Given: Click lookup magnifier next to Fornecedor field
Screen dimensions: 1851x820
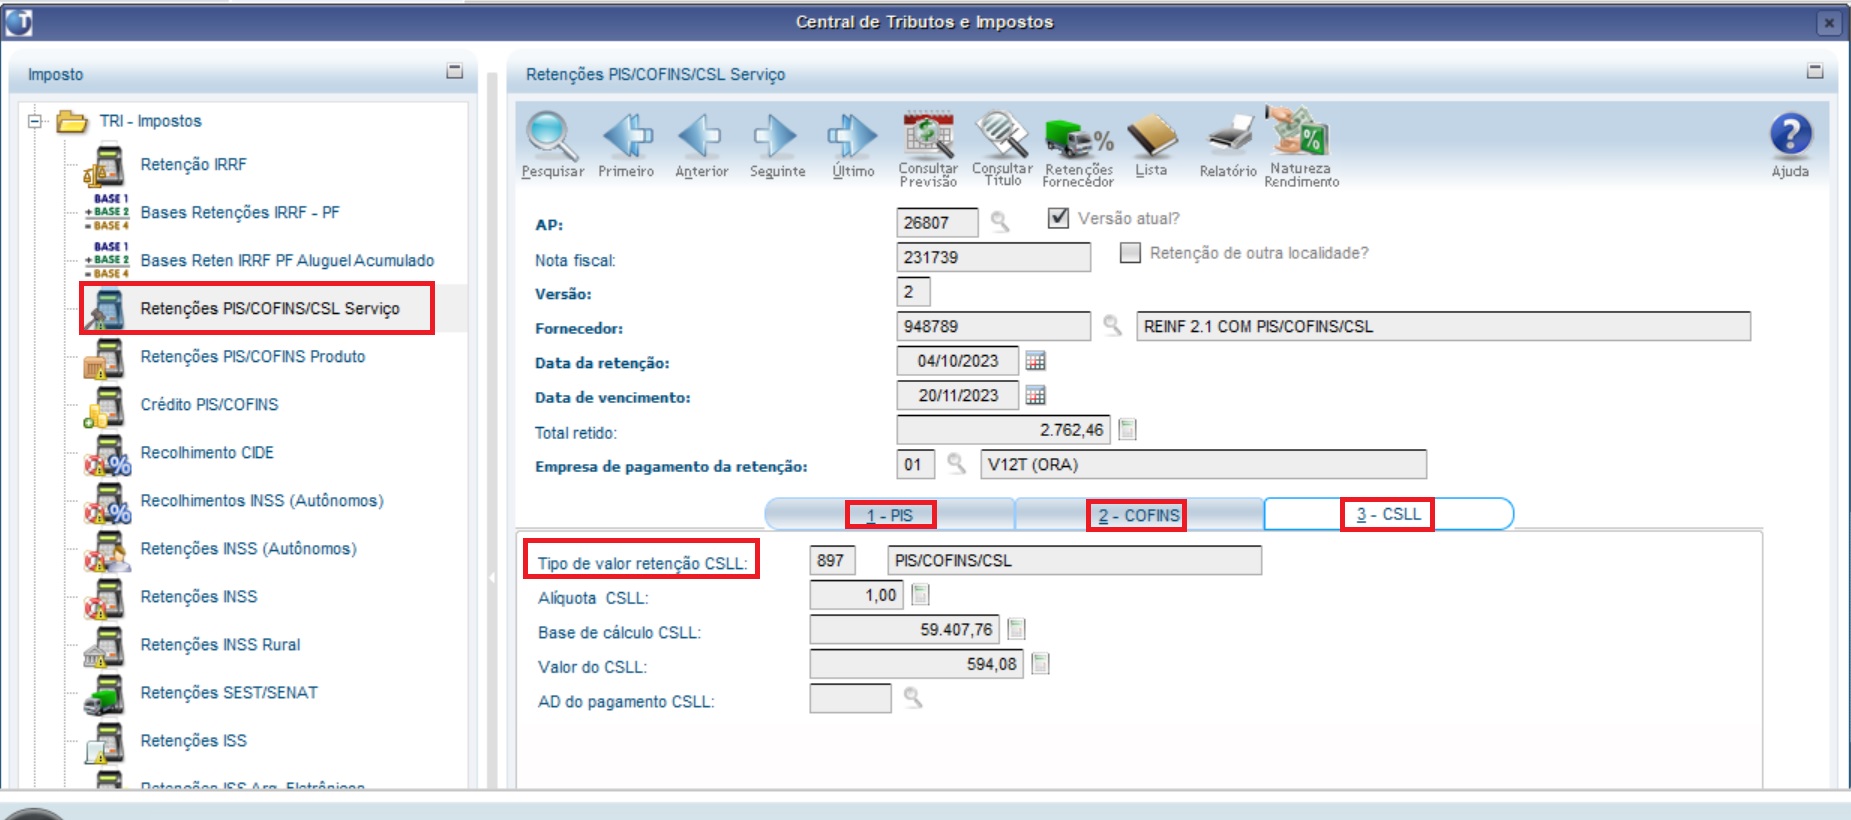Looking at the screenshot, I should tap(1112, 326).
